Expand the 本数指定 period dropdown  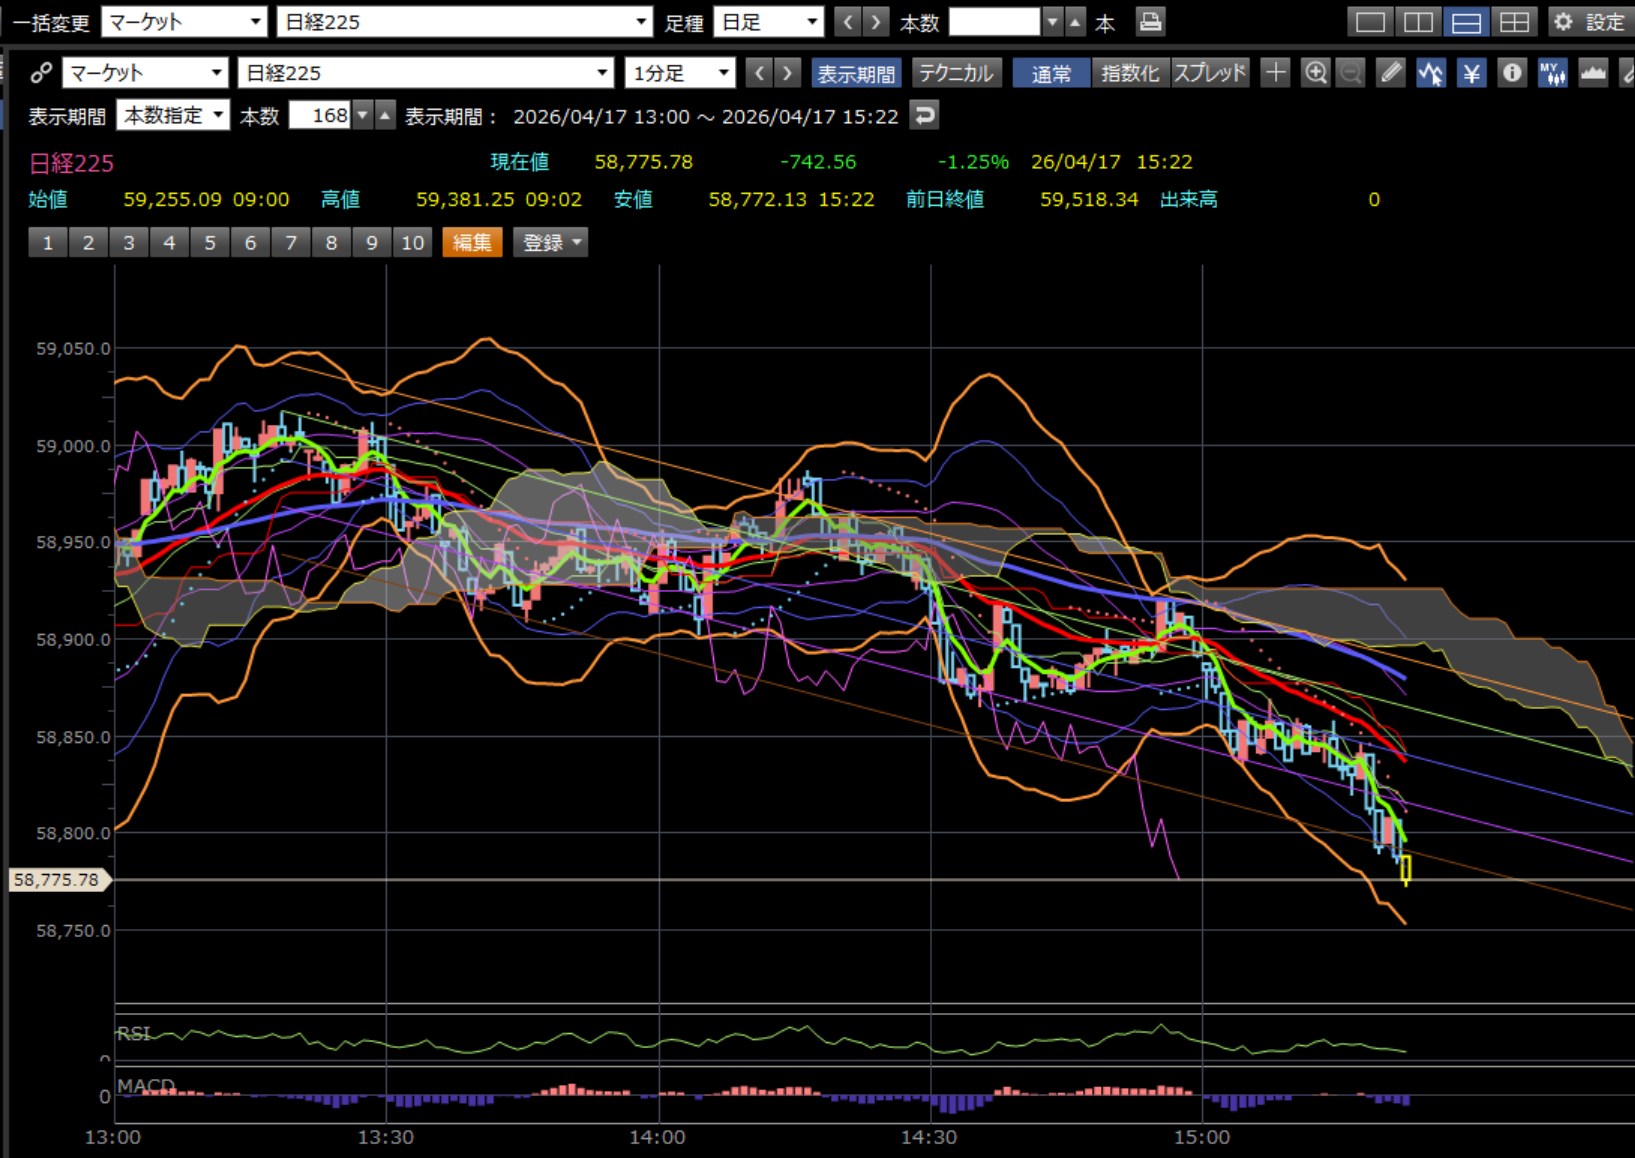(173, 116)
